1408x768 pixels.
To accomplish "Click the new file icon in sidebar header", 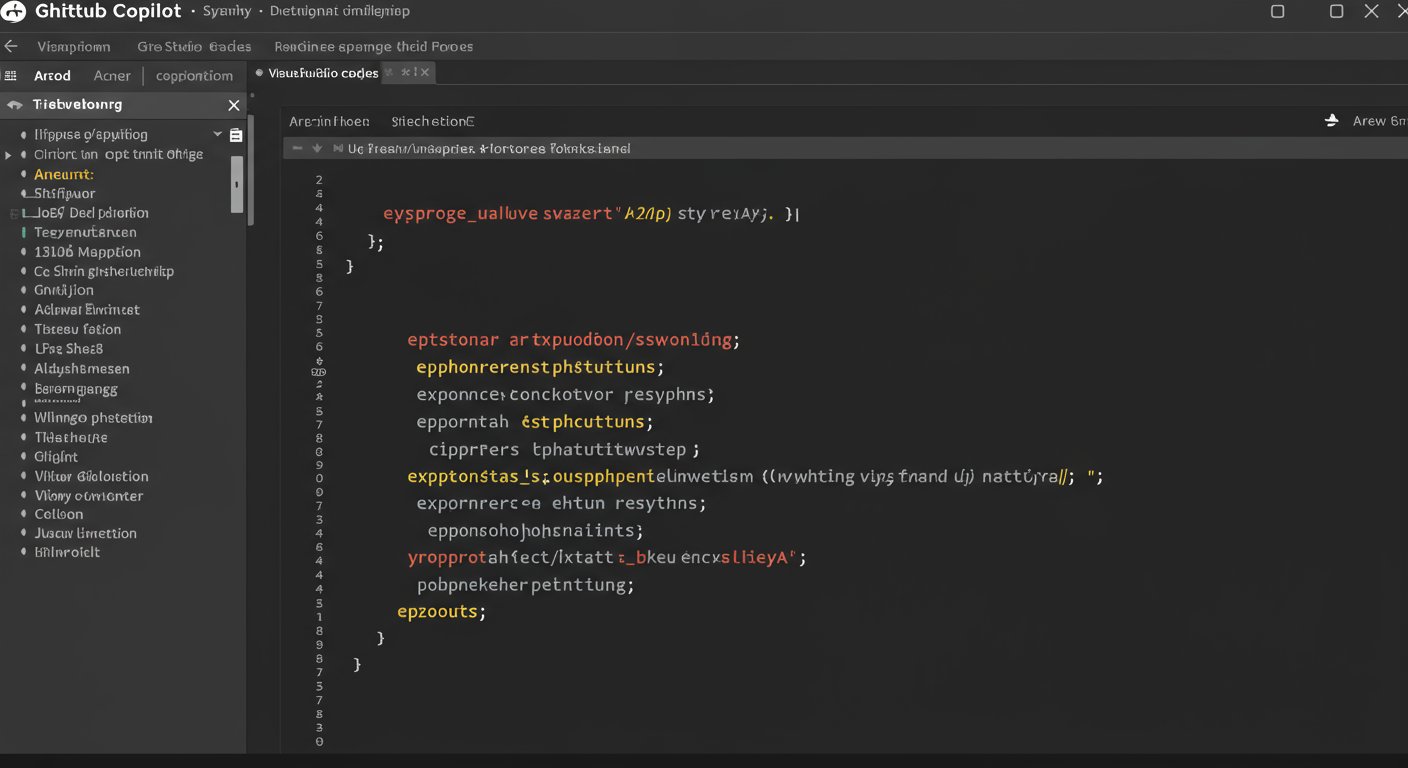I will click(236, 134).
